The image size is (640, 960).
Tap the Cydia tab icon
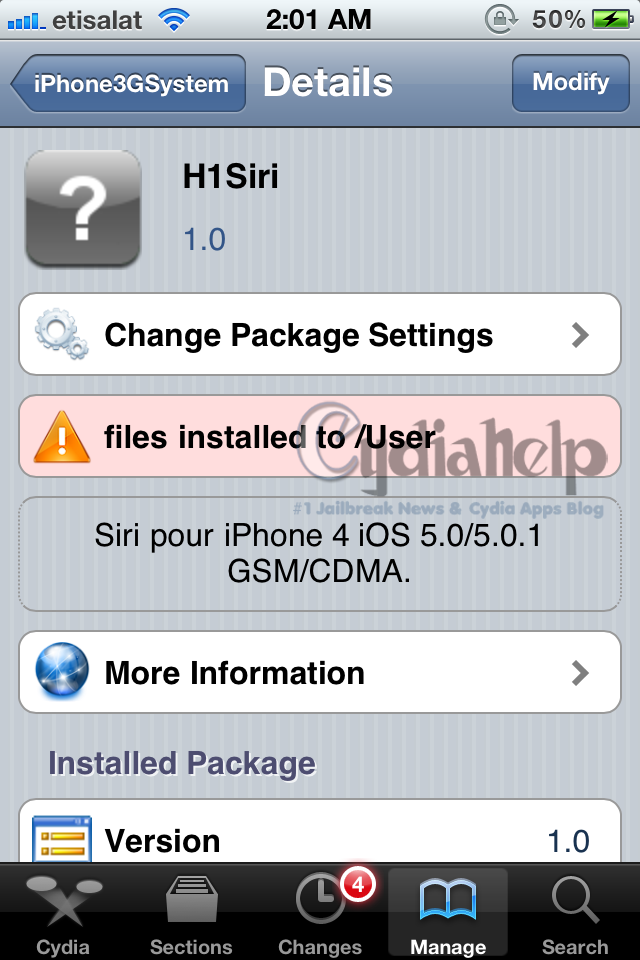pos(63,900)
